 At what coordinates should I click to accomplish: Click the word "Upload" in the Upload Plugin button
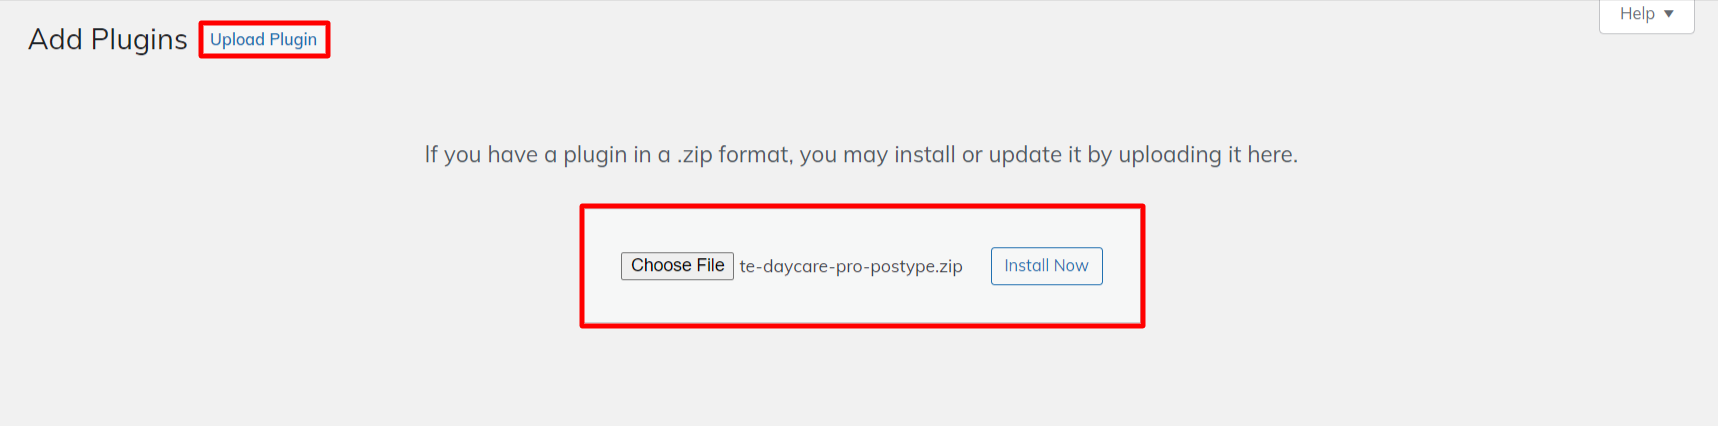click(x=237, y=40)
